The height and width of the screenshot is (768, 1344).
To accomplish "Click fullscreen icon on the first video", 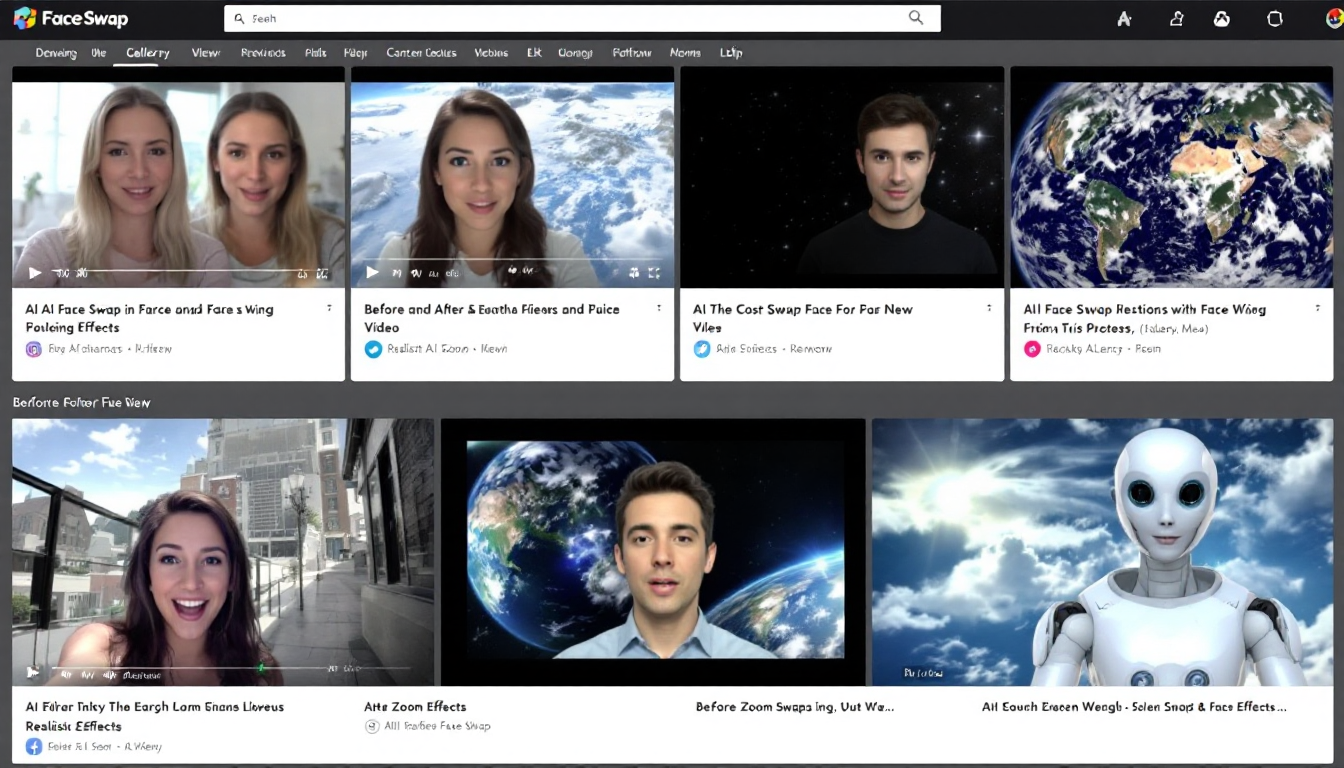I will click(322, 273).
